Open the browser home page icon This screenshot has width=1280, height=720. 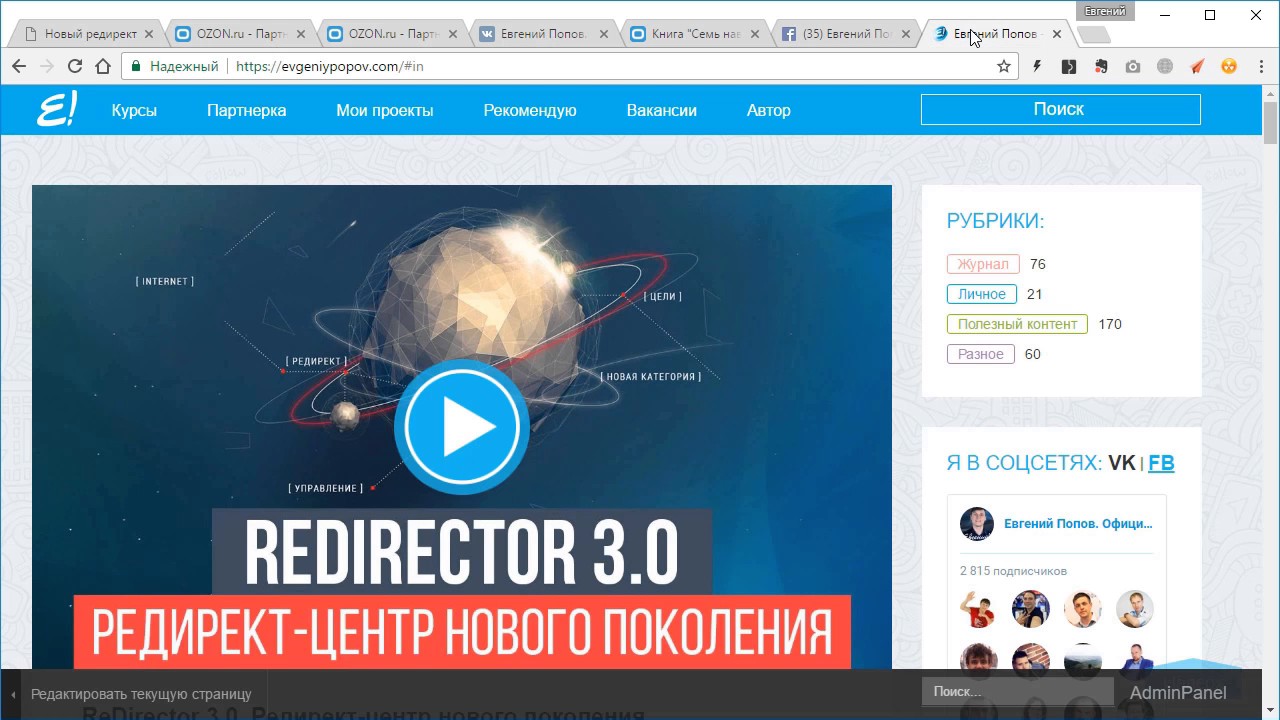point(103,66)
